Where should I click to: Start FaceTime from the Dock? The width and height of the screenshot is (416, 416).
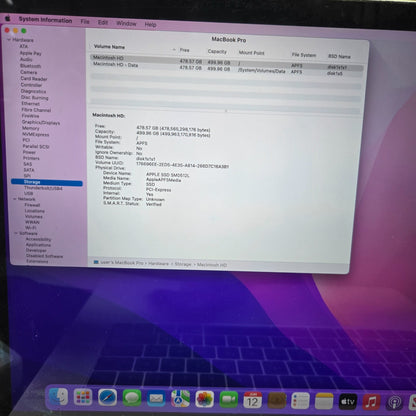click(x=229, y=399)
